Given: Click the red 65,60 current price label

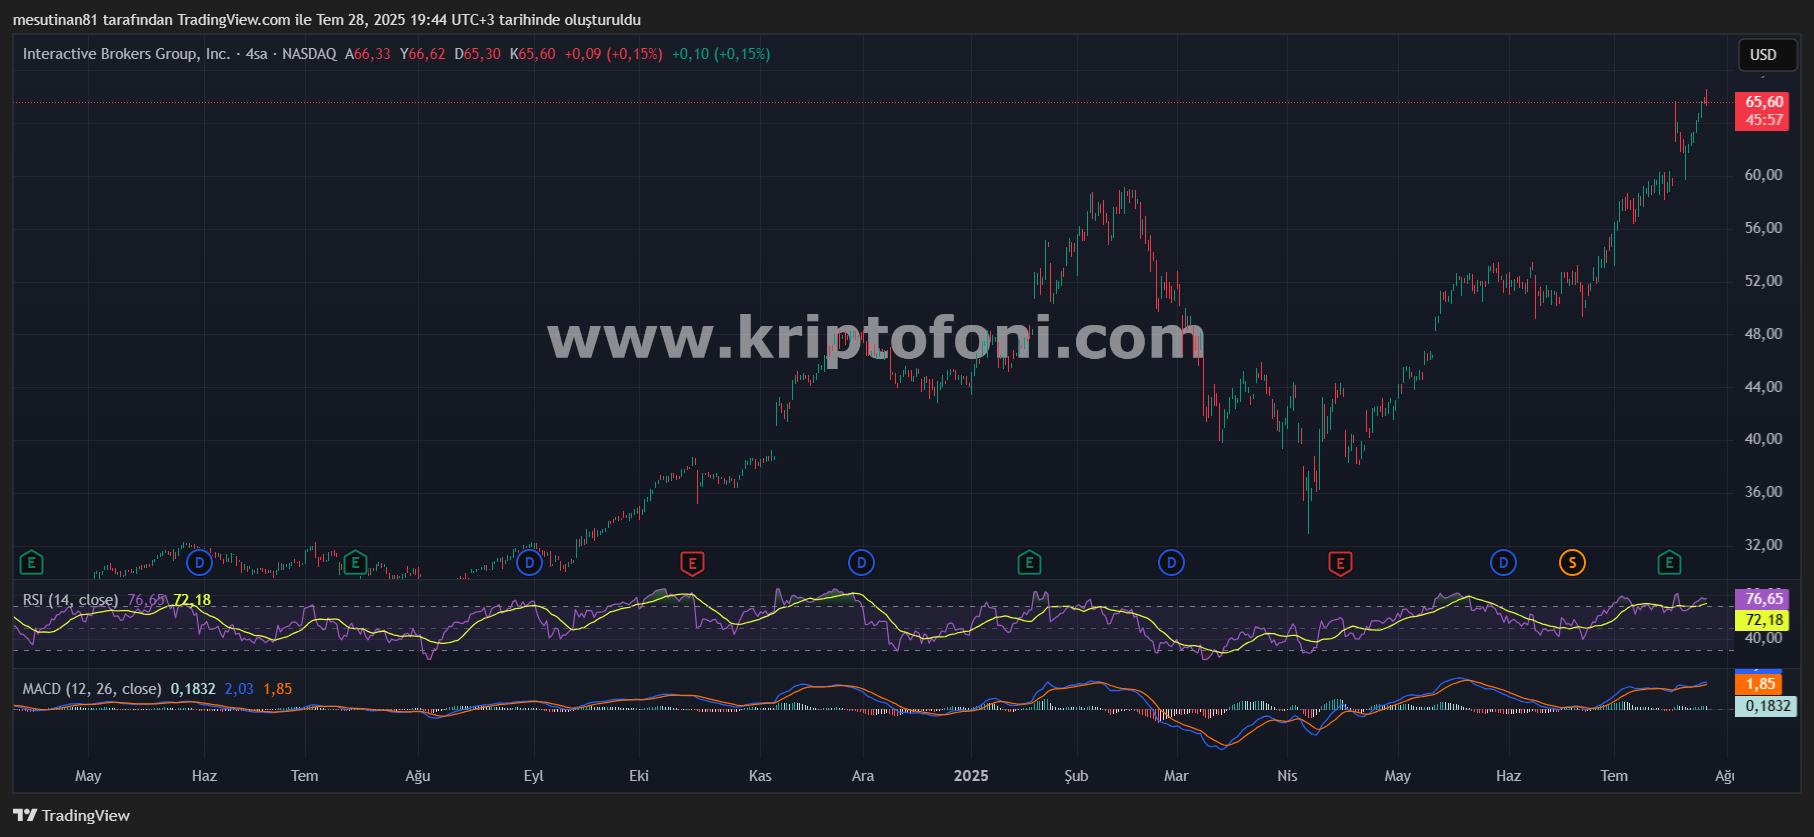Looking at the screenshot, I should coord(1764,102).
